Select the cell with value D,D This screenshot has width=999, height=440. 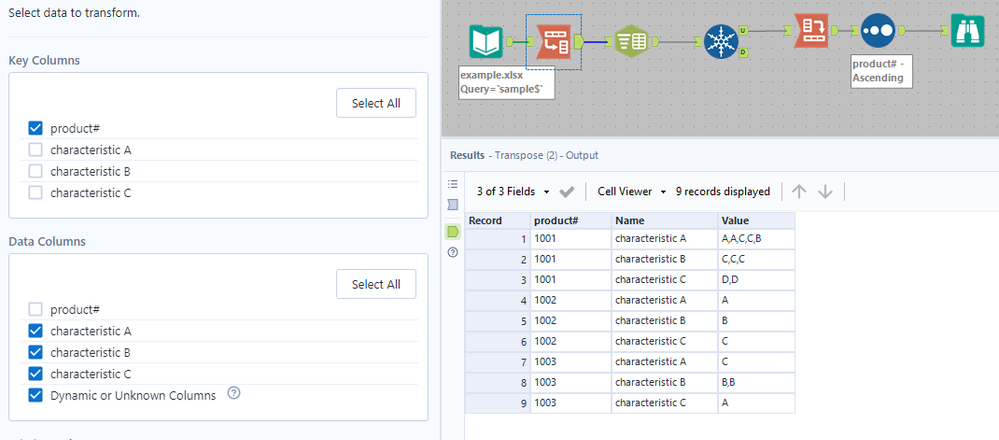tap(756, 280)
